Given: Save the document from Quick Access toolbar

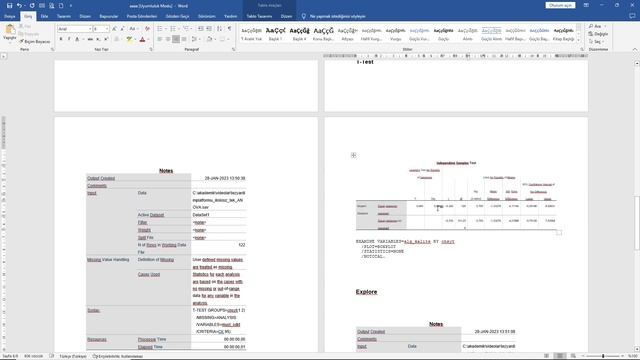Looking at the screenshot, I should 9,6.
